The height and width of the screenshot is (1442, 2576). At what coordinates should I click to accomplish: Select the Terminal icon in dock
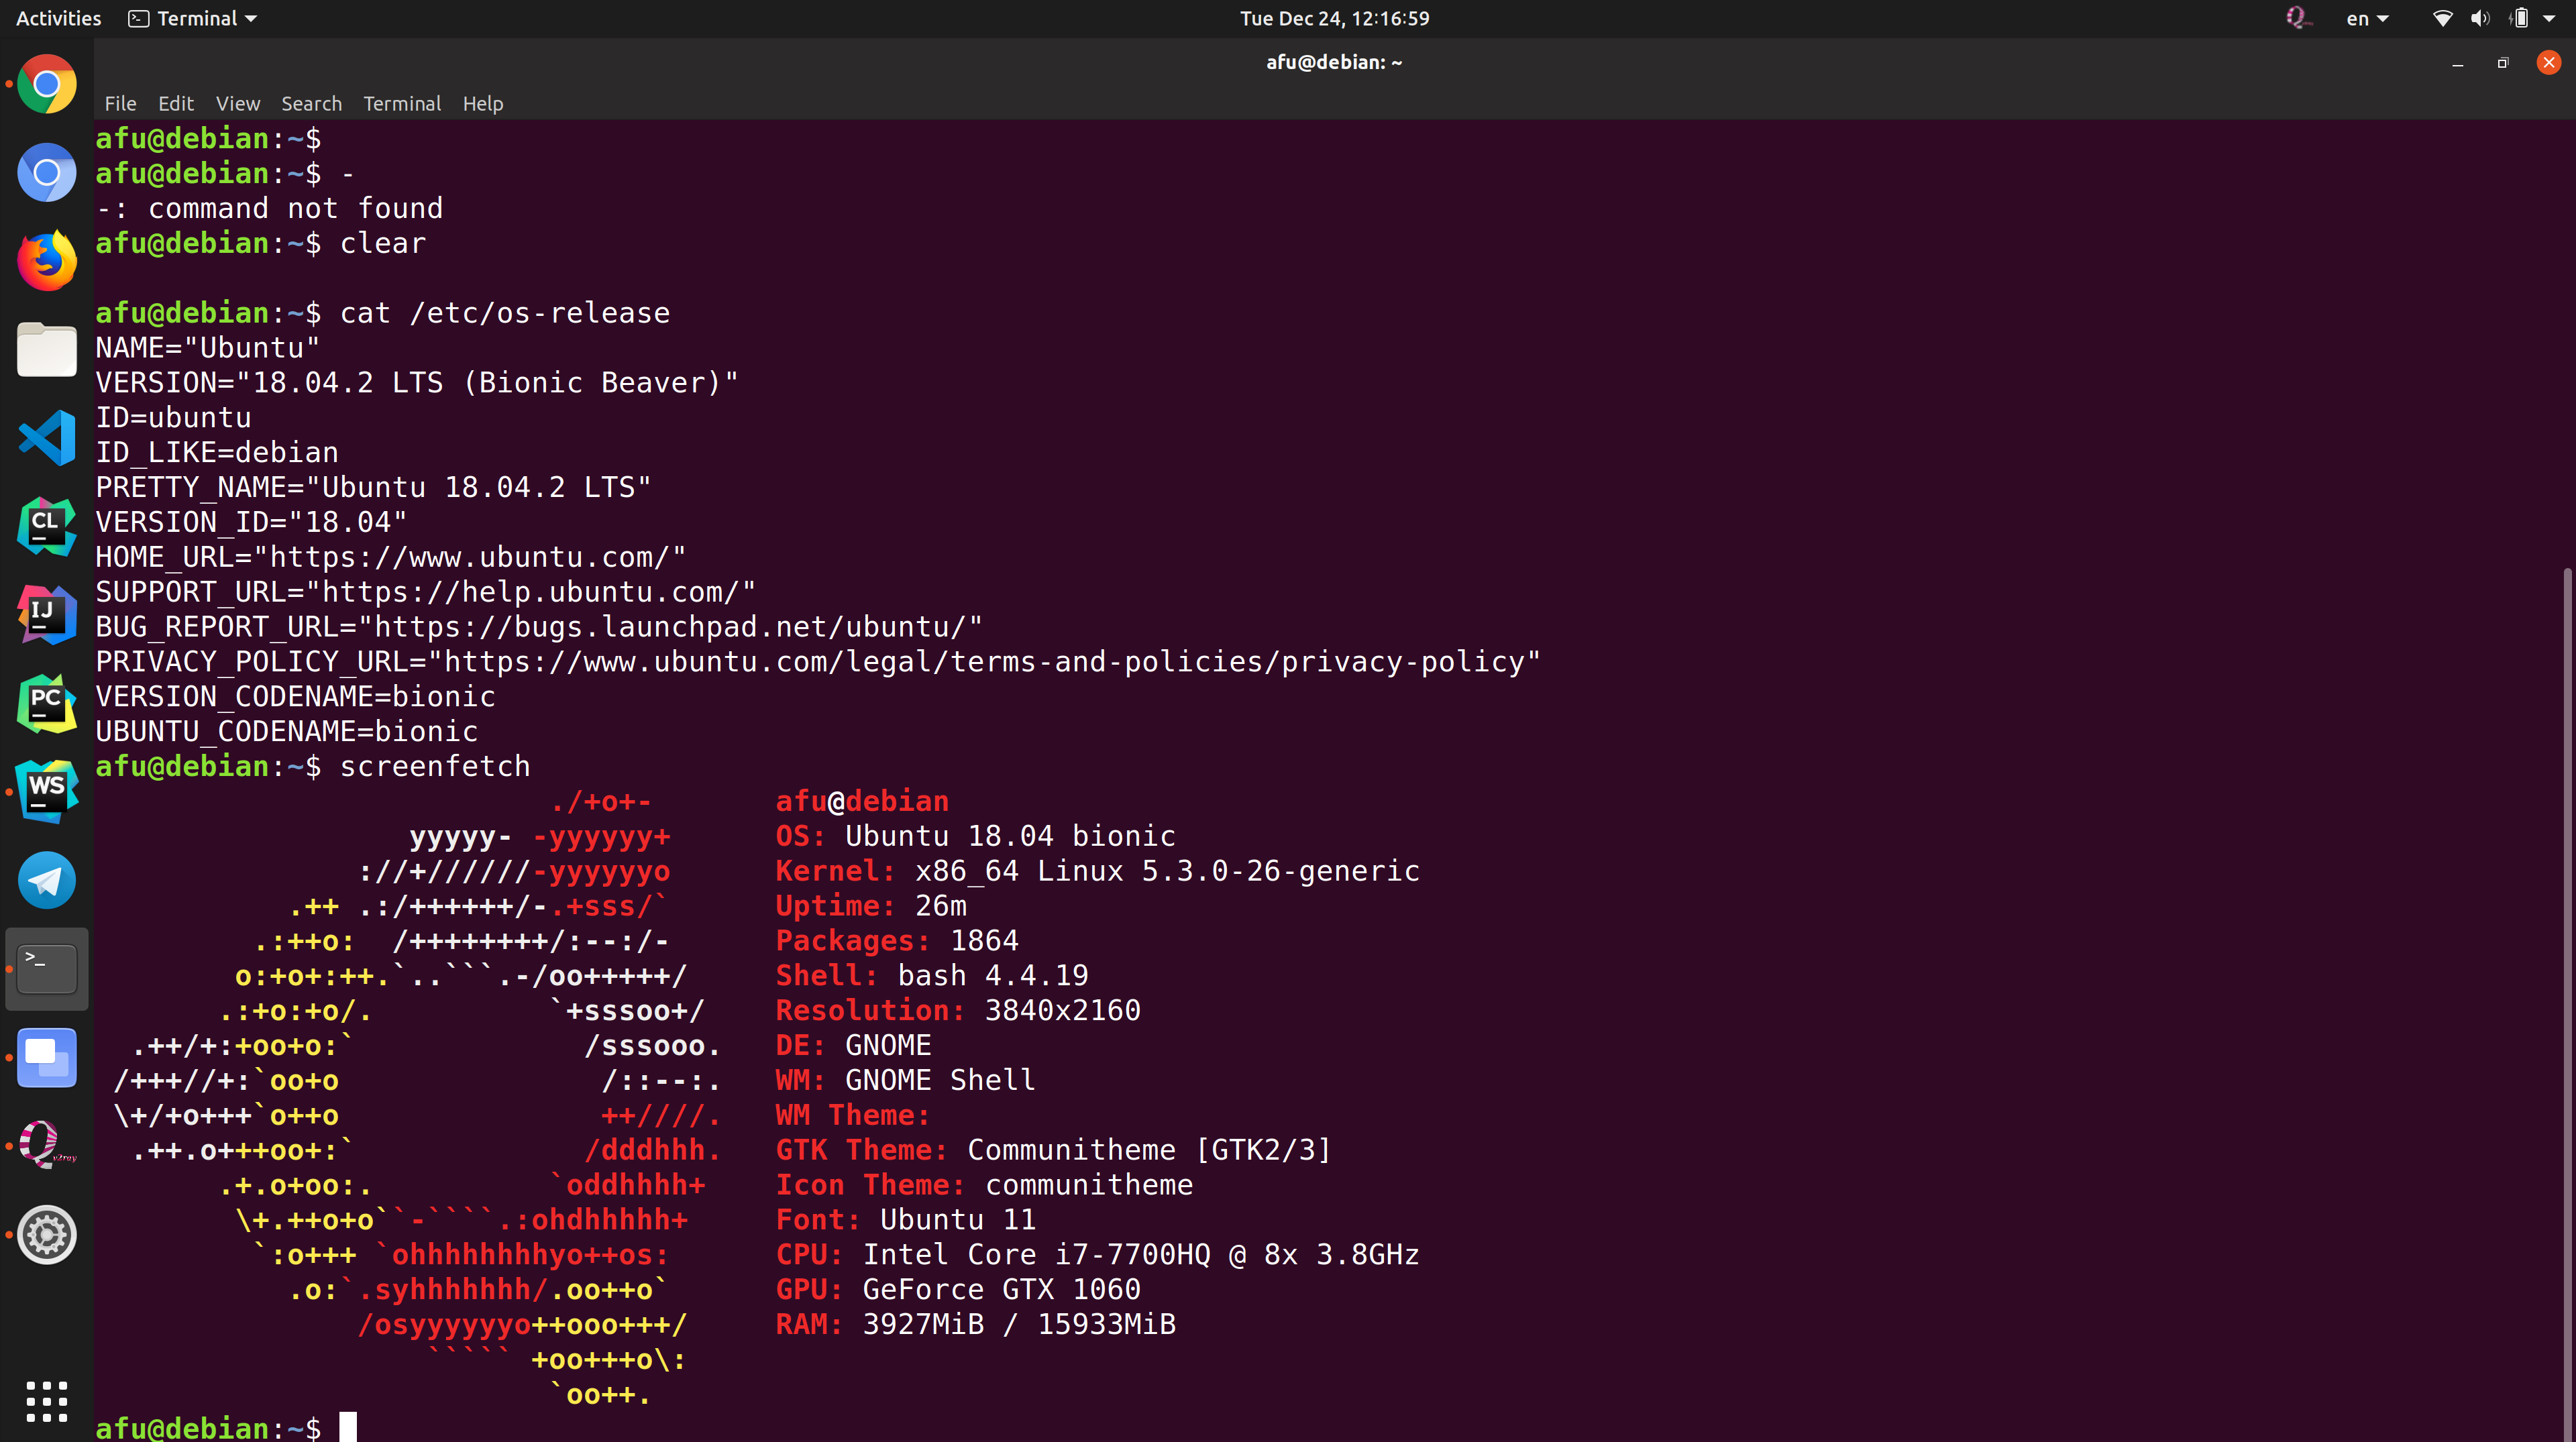(x=46, y=968)
